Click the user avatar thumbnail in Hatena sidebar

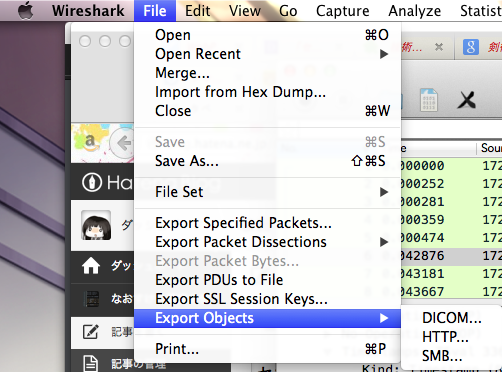point(96,225)
